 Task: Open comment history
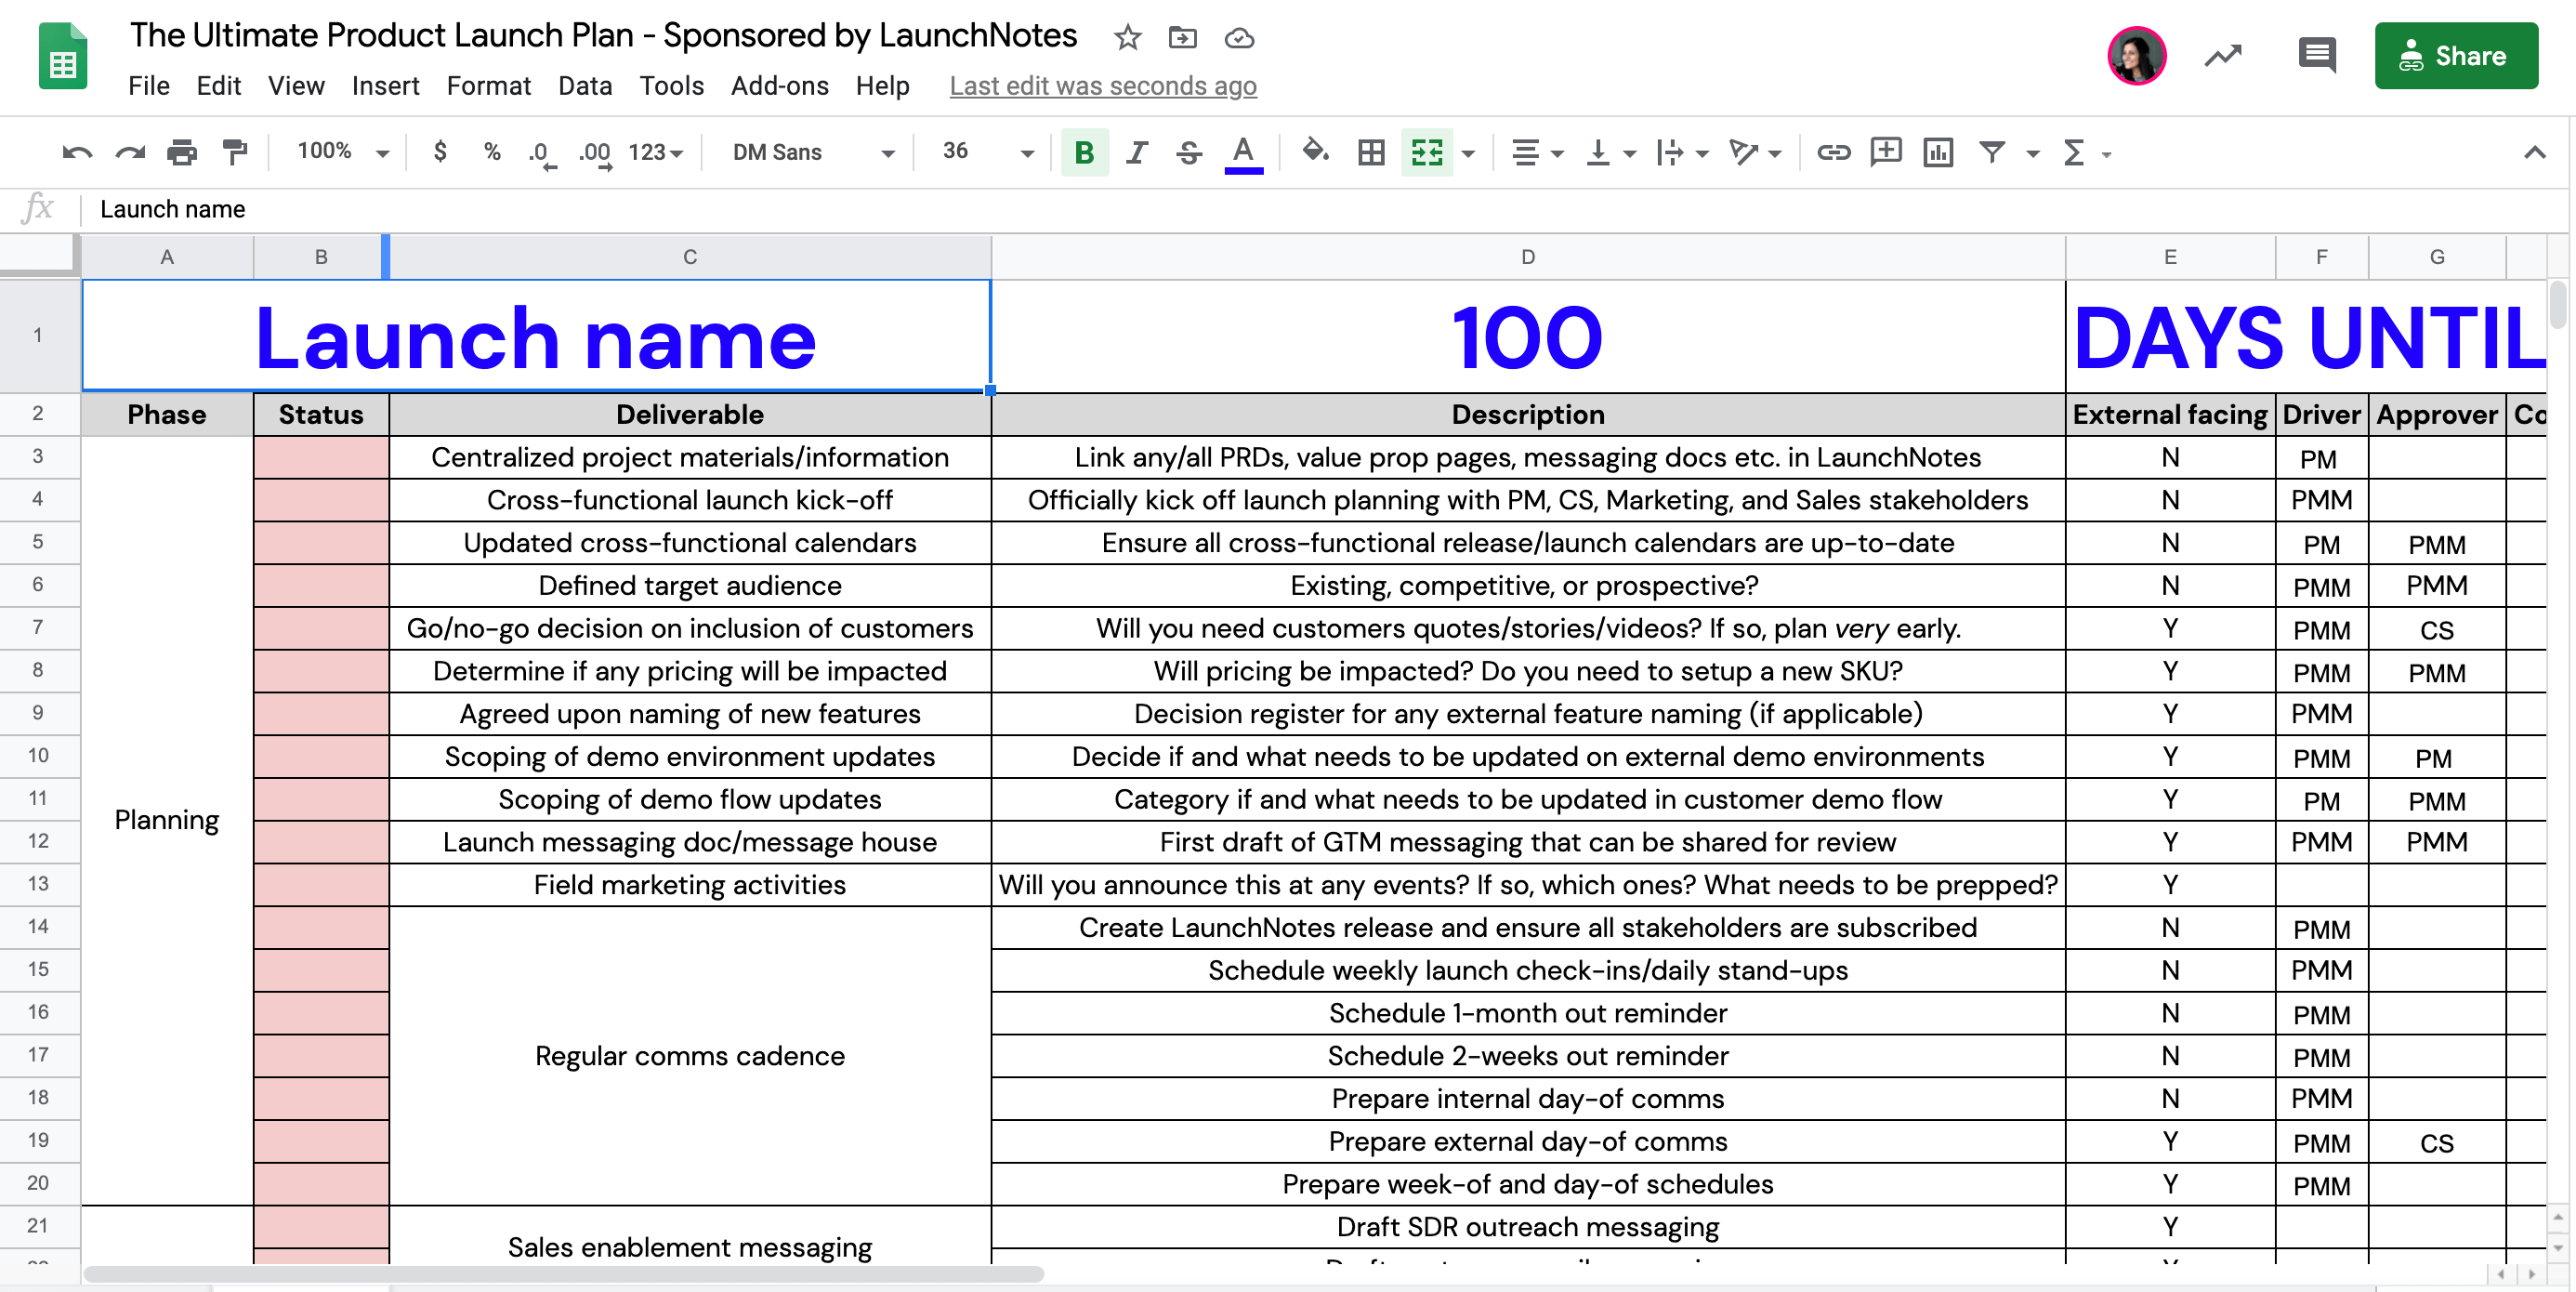click(x=2317, y=55)
